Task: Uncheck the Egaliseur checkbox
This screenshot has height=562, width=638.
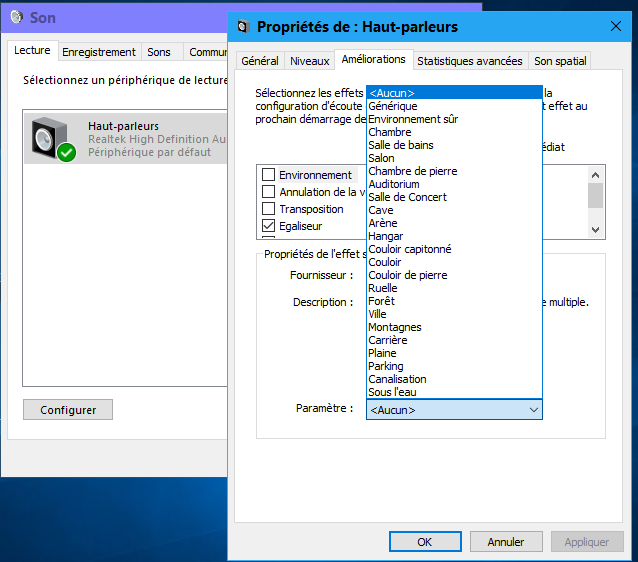Action: point(268,226)
